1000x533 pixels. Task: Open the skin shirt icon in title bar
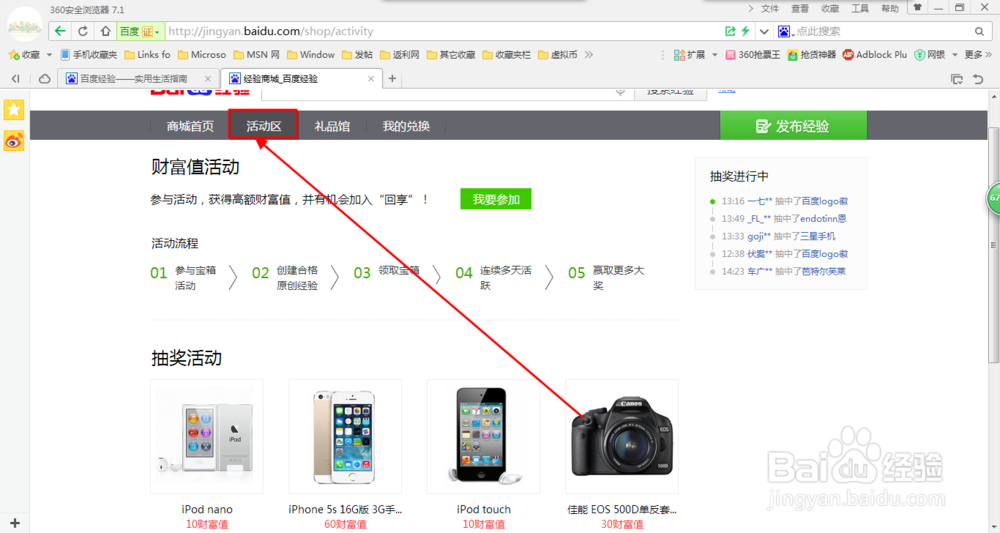pyautogui.click(x=917, y=8)
